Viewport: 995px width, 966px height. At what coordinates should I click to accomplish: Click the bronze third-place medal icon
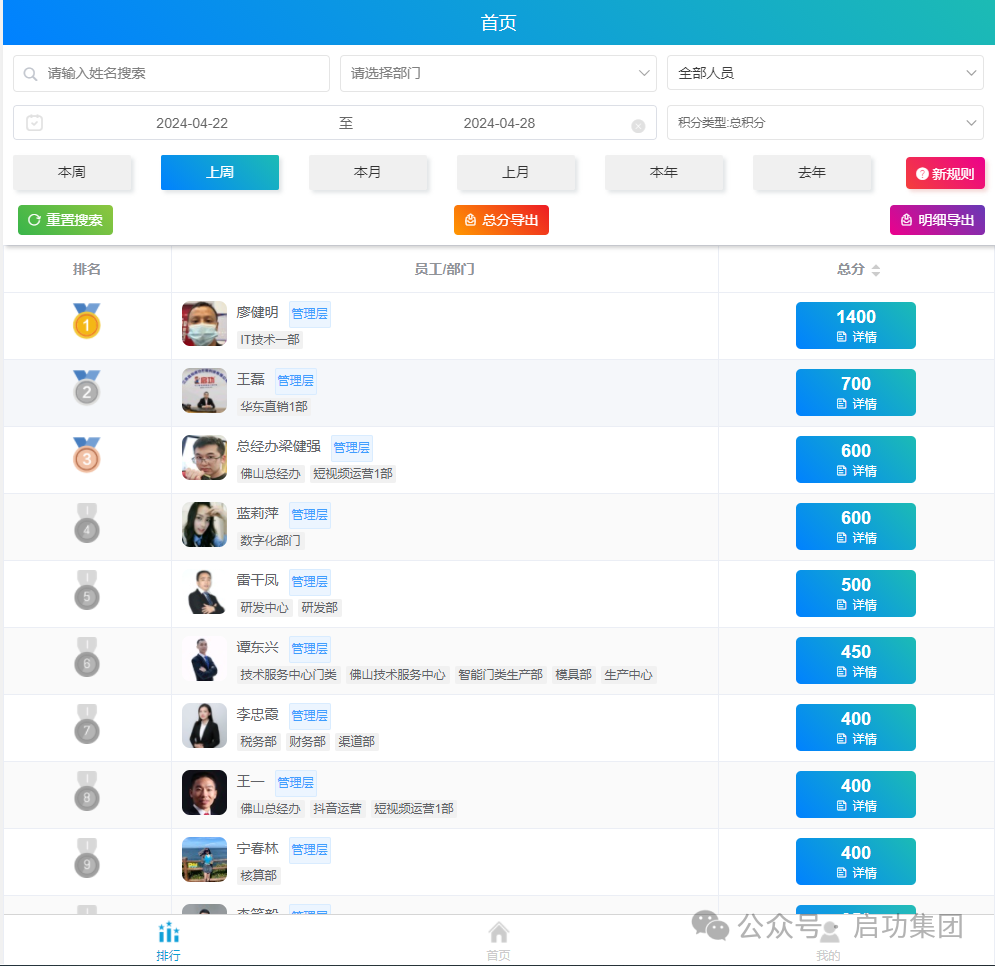[x=87, y=455]
